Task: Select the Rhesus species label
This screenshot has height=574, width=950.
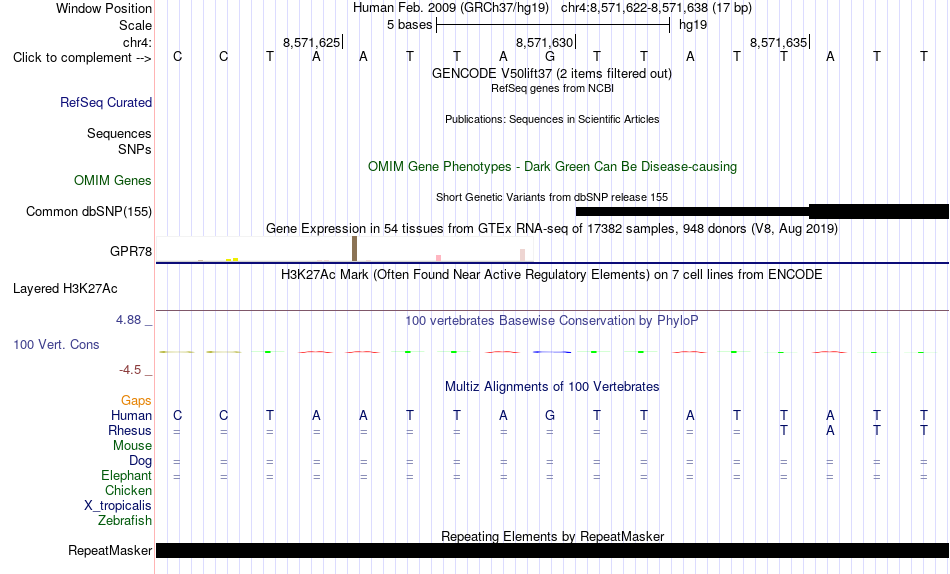Action: pos(129,430)
